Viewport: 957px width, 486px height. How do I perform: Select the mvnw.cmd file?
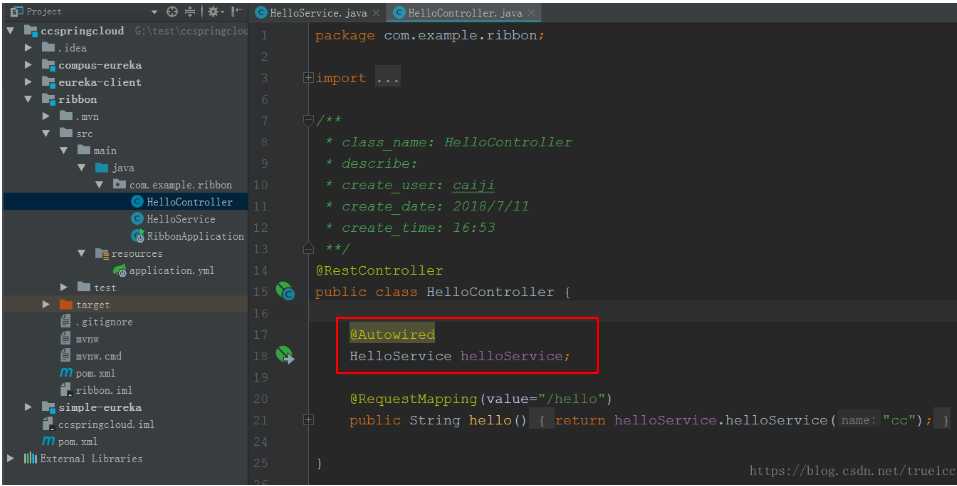[x=98, y=355]
